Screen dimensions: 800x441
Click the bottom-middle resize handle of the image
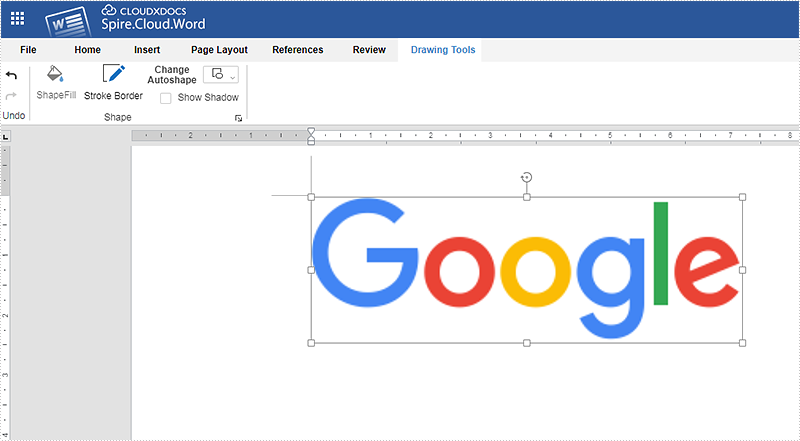(527, 343)
